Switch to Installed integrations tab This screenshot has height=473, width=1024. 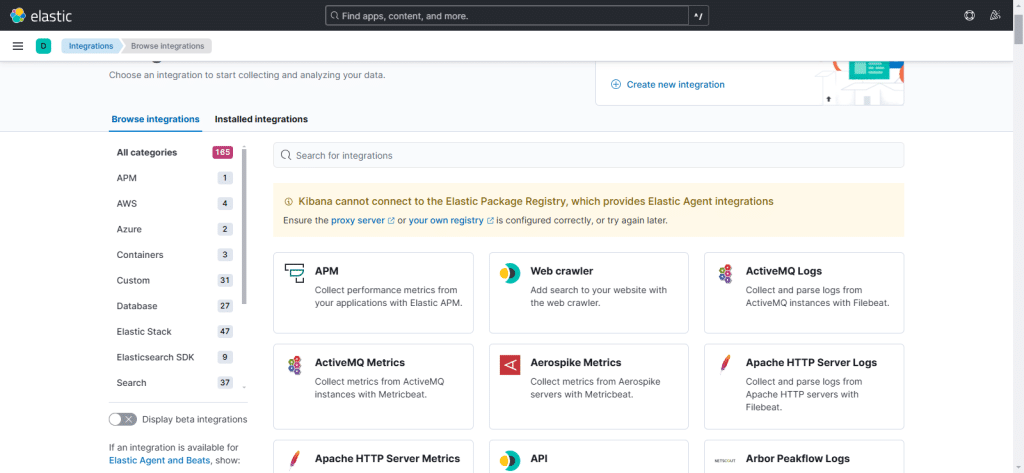[261, 119]
